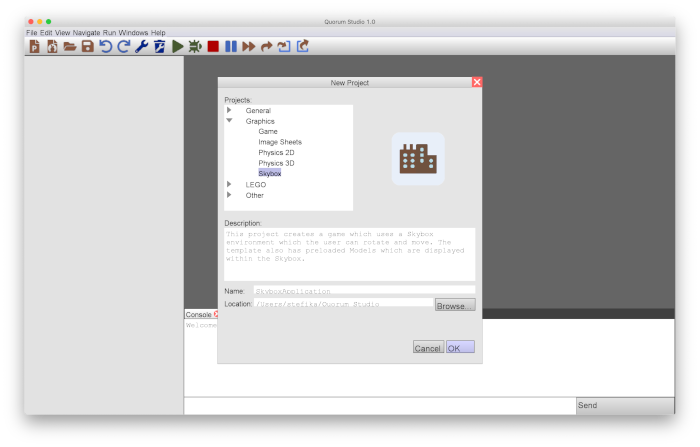The width and height of the screenshot is (700, 447).
Task: Select the Game project template
Action: tap(268, 131)
